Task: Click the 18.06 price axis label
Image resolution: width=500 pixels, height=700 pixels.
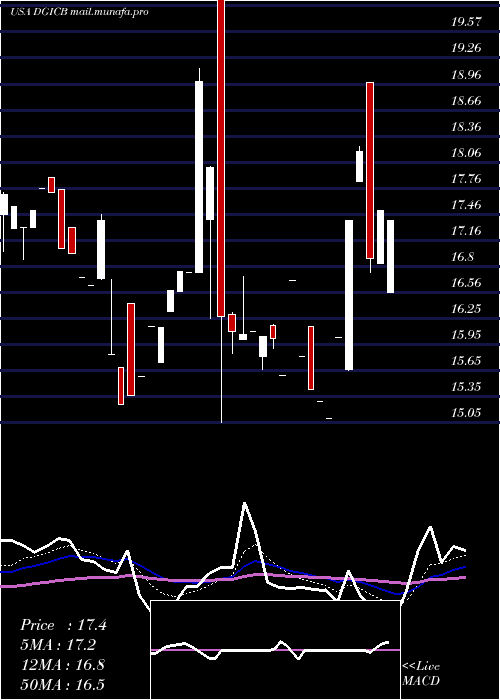Action: (466, 153)
